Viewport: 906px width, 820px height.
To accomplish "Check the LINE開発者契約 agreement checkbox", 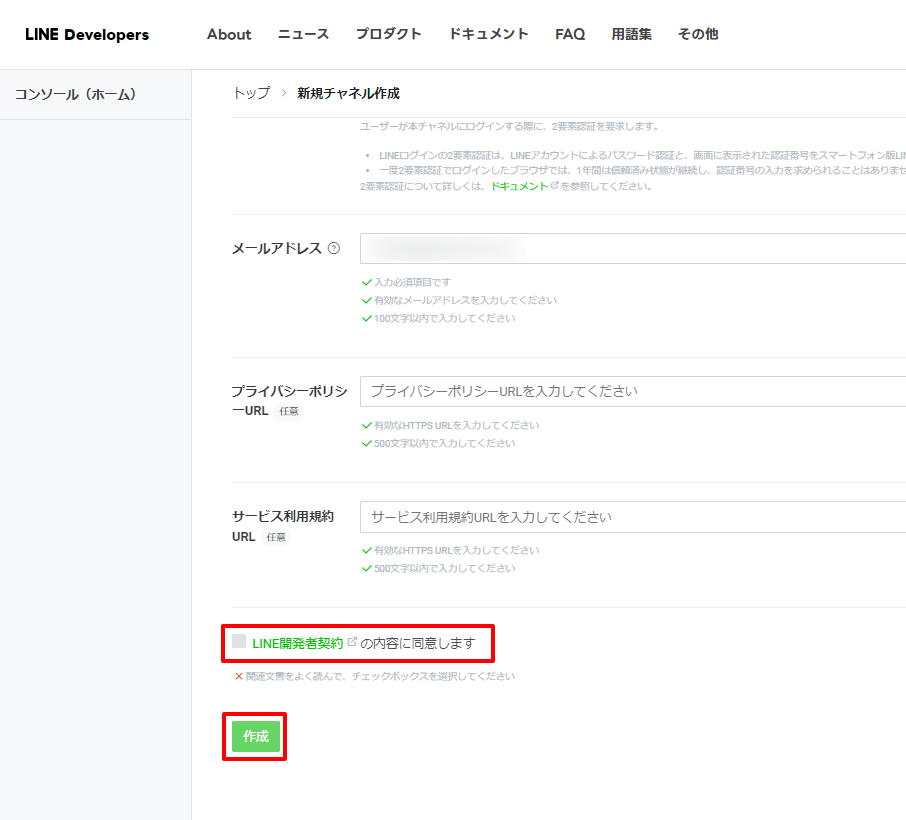I will click(239, 641).
